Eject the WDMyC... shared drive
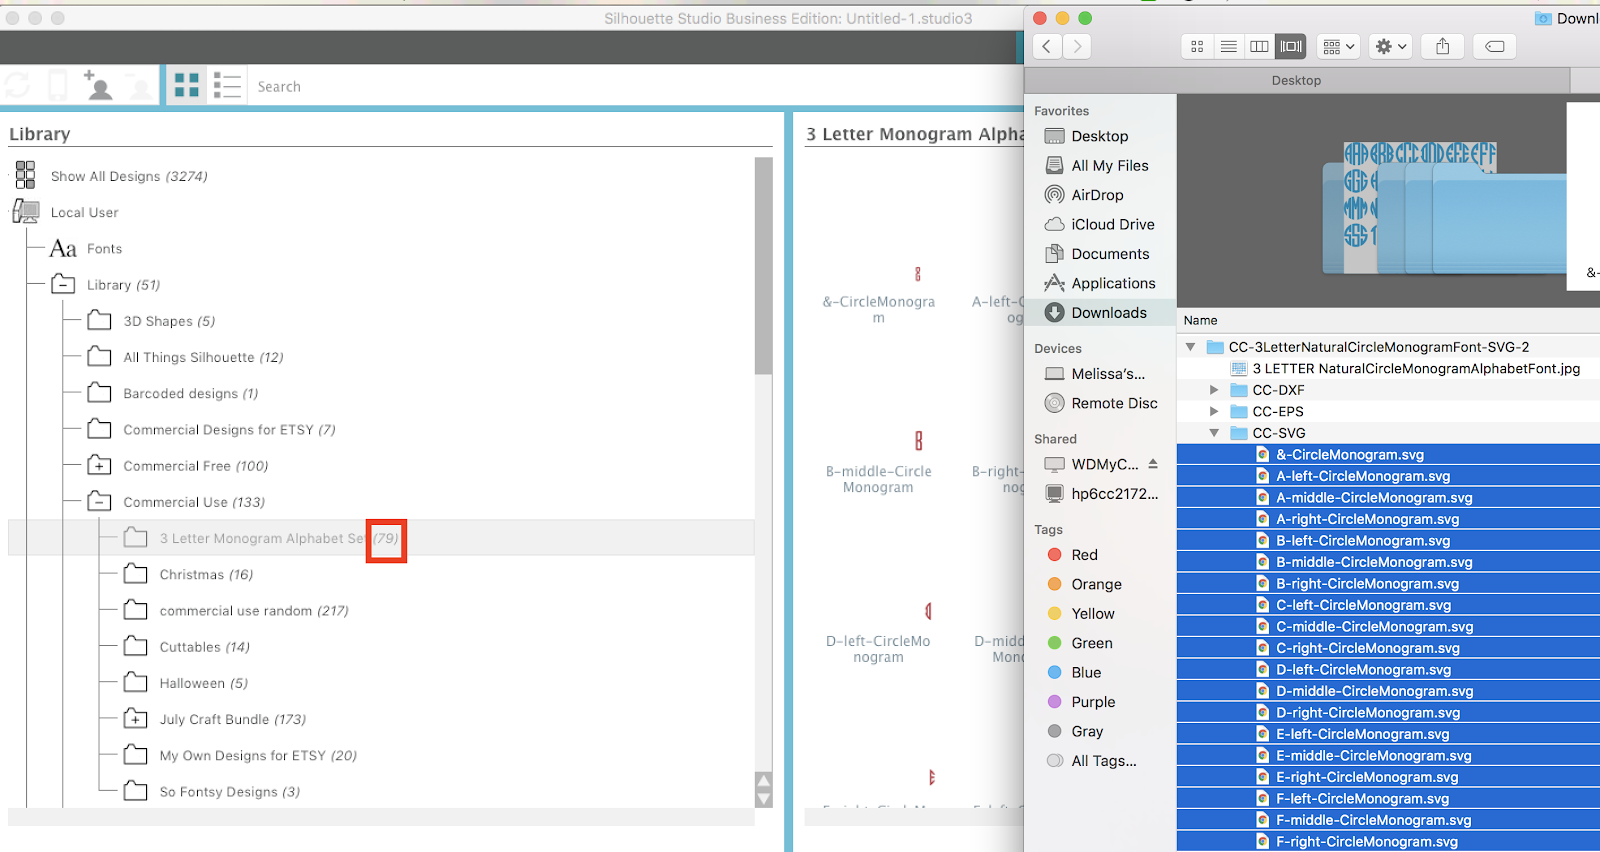 (x=1153, y=464)
